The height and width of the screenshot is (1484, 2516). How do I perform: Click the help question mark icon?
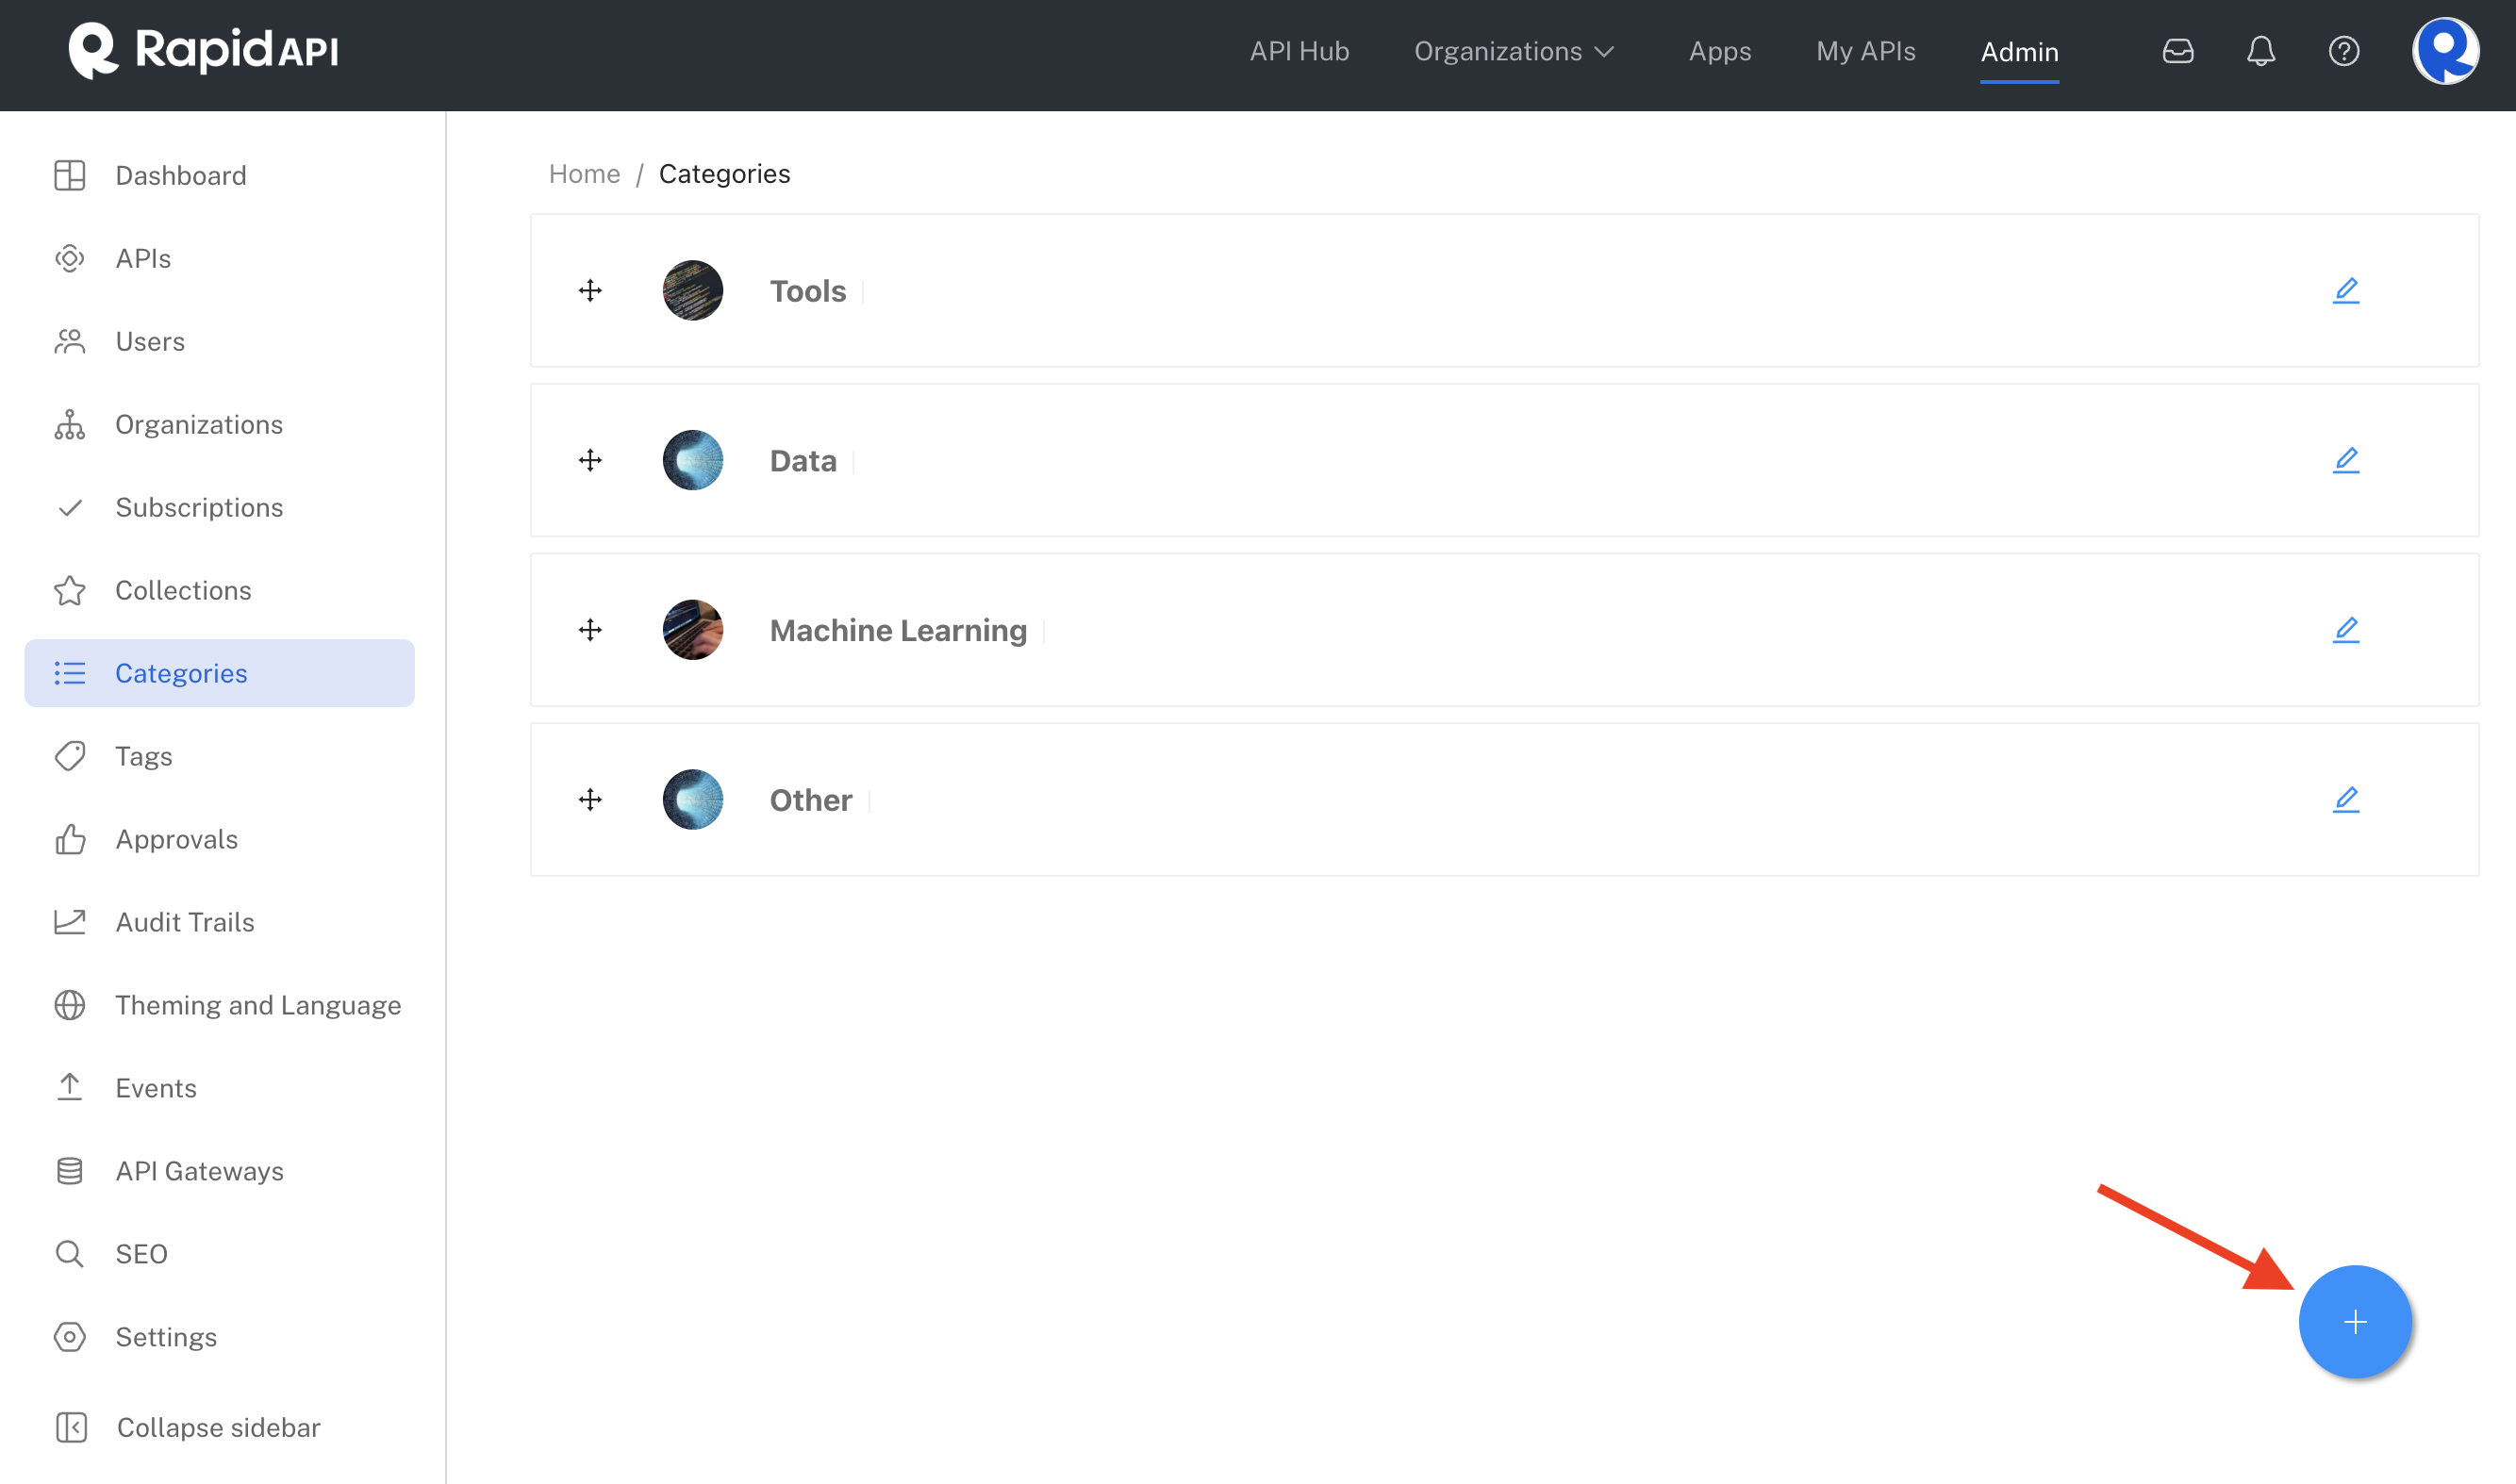click(2343, 51)
